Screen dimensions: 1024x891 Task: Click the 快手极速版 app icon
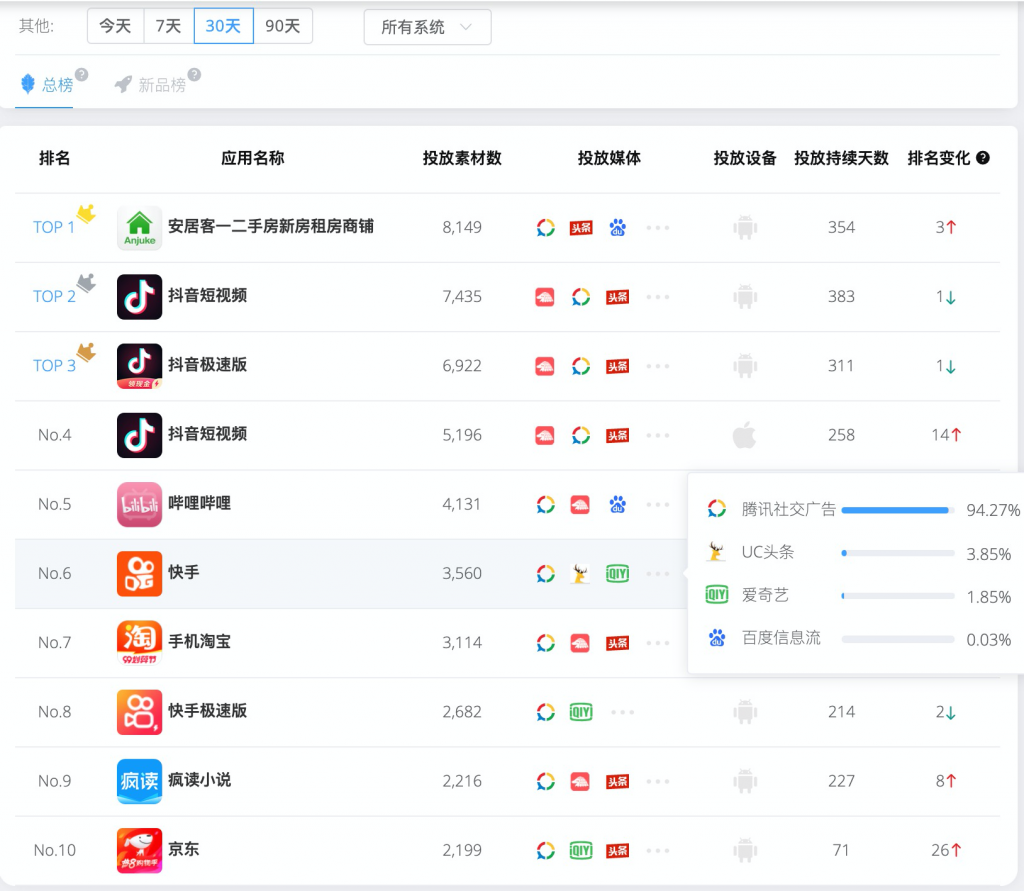139,712
